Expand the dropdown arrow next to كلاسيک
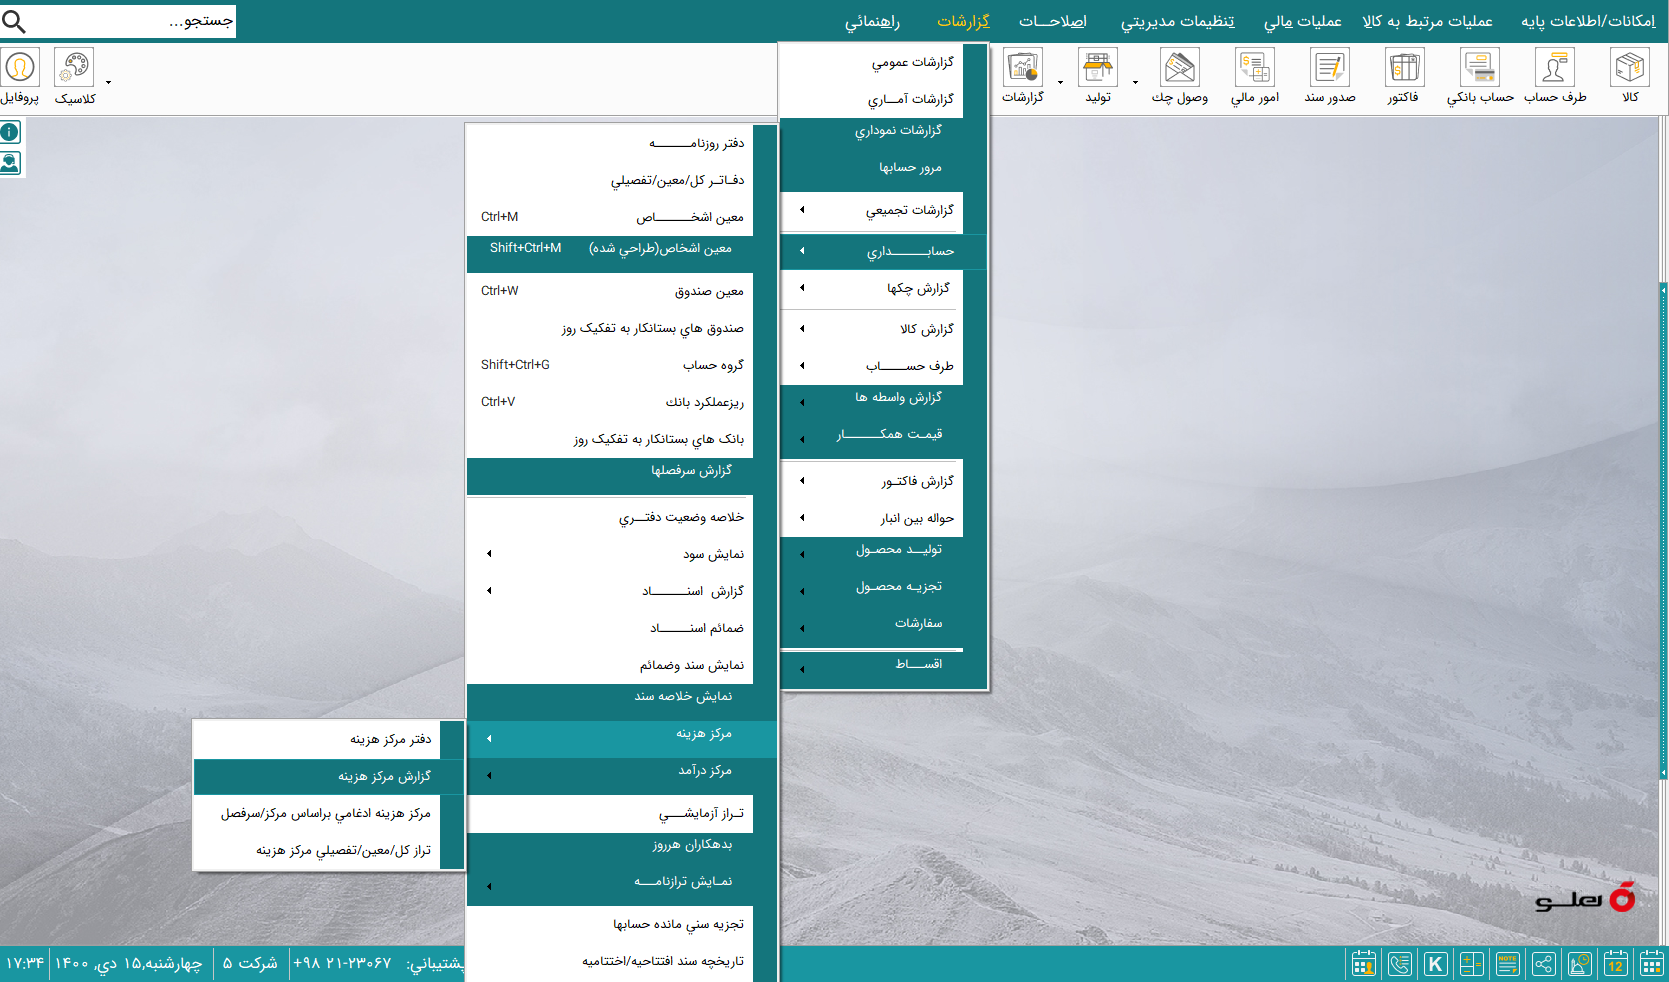 (x=108, y=82)
